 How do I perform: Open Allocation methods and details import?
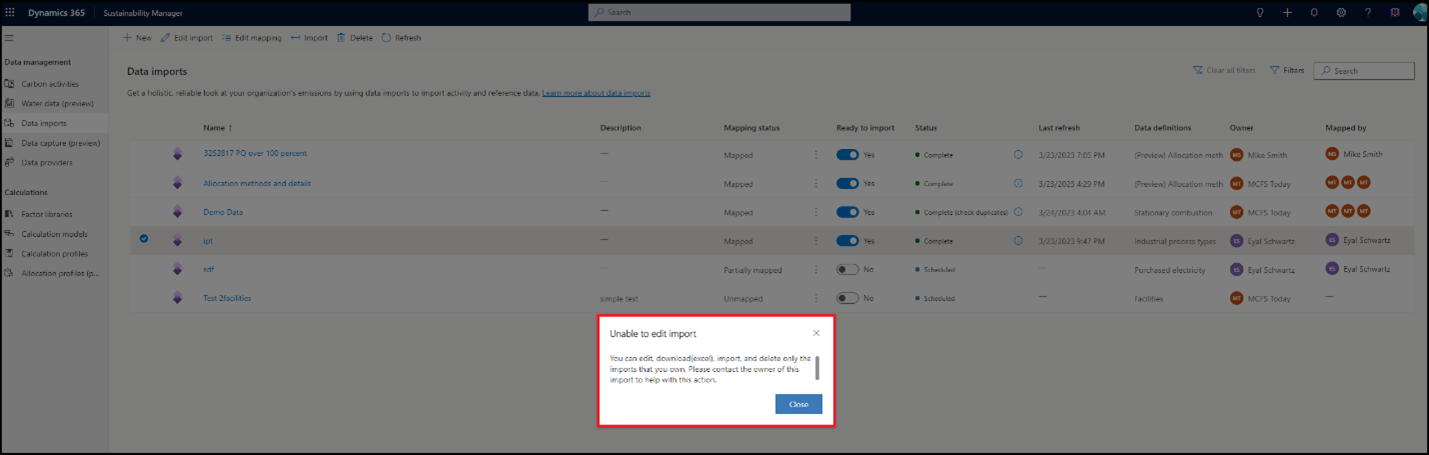point(257,183)
